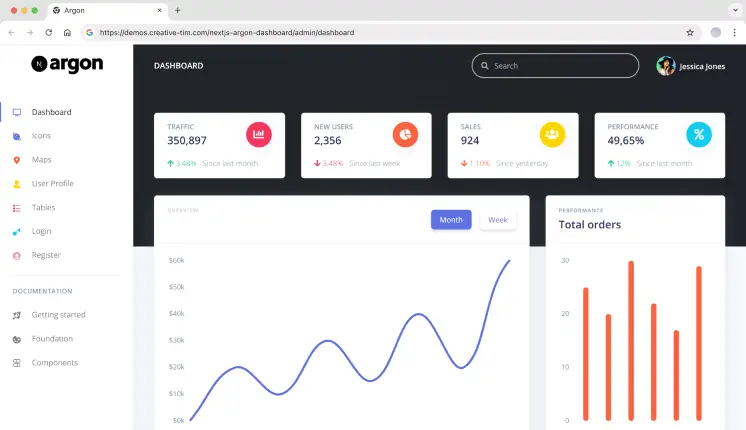Screen dimensions: 746x430
Task: Click the red Traffic chart icon
Action: click(x=259, y=134)
